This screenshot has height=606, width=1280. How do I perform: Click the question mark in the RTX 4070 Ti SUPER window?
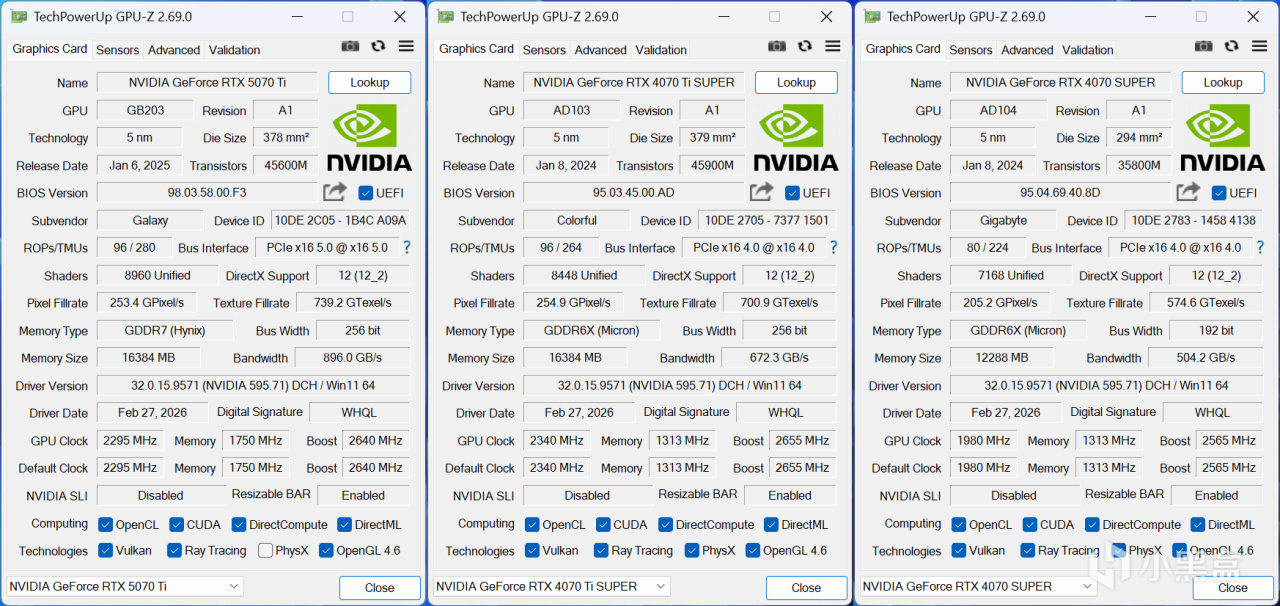[x=834, y=247]
